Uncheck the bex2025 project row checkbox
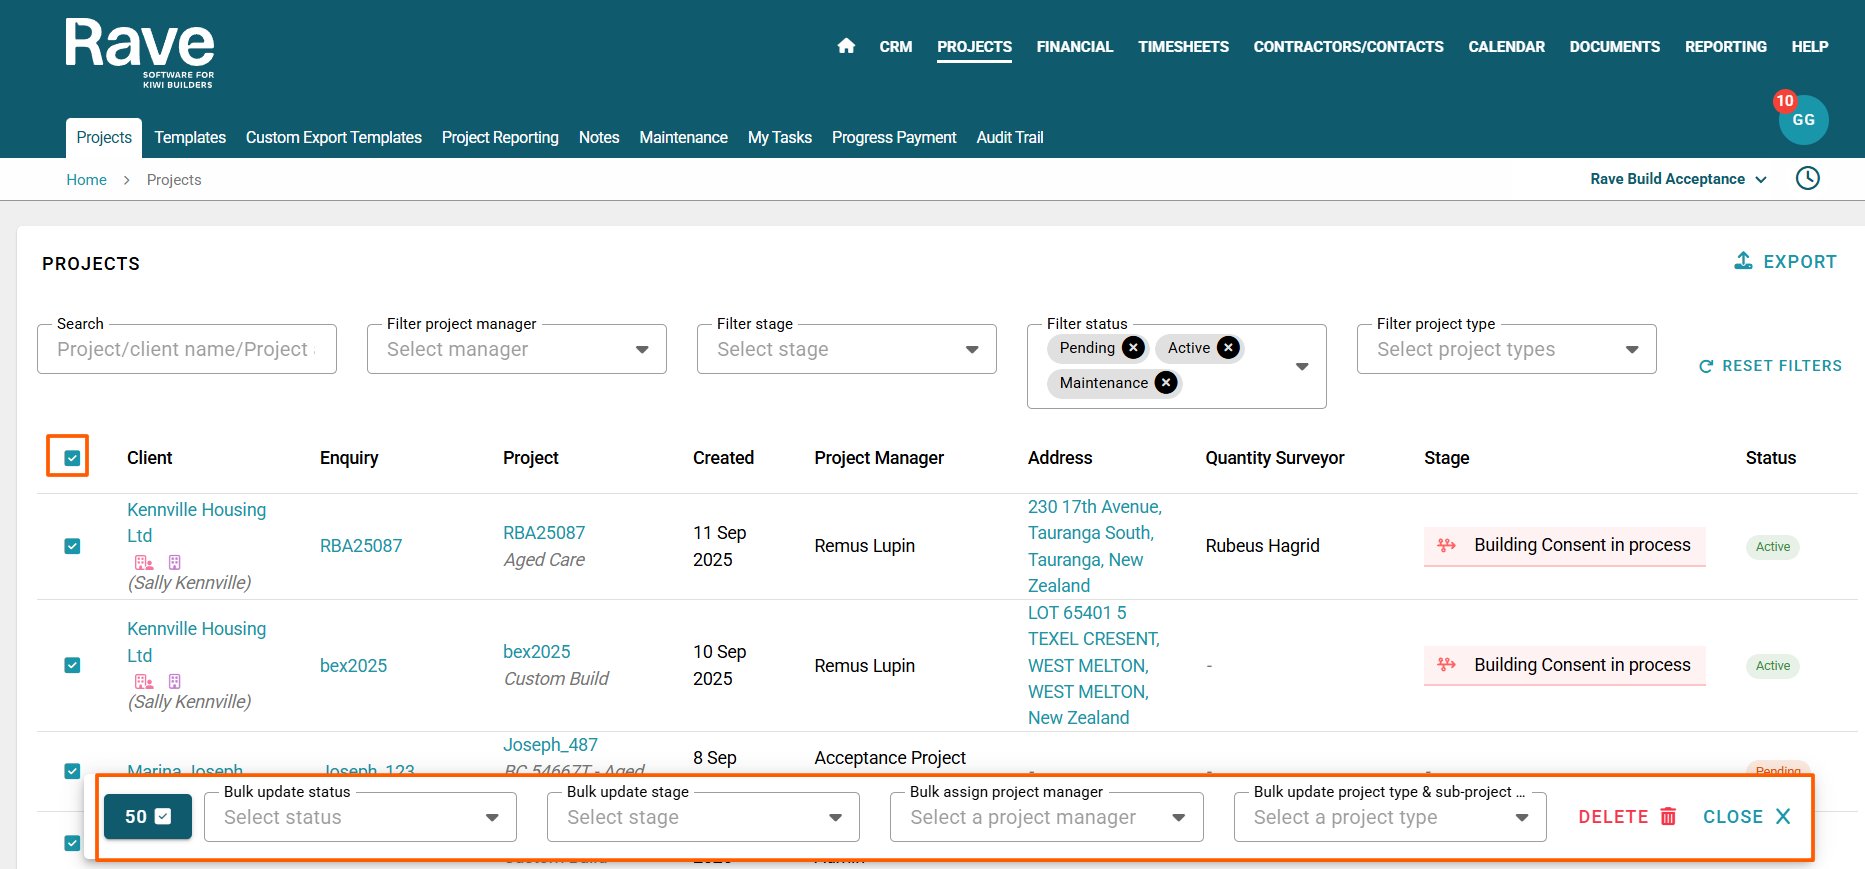The width and height of the screenshot is (1865, 869). point(72,666)
